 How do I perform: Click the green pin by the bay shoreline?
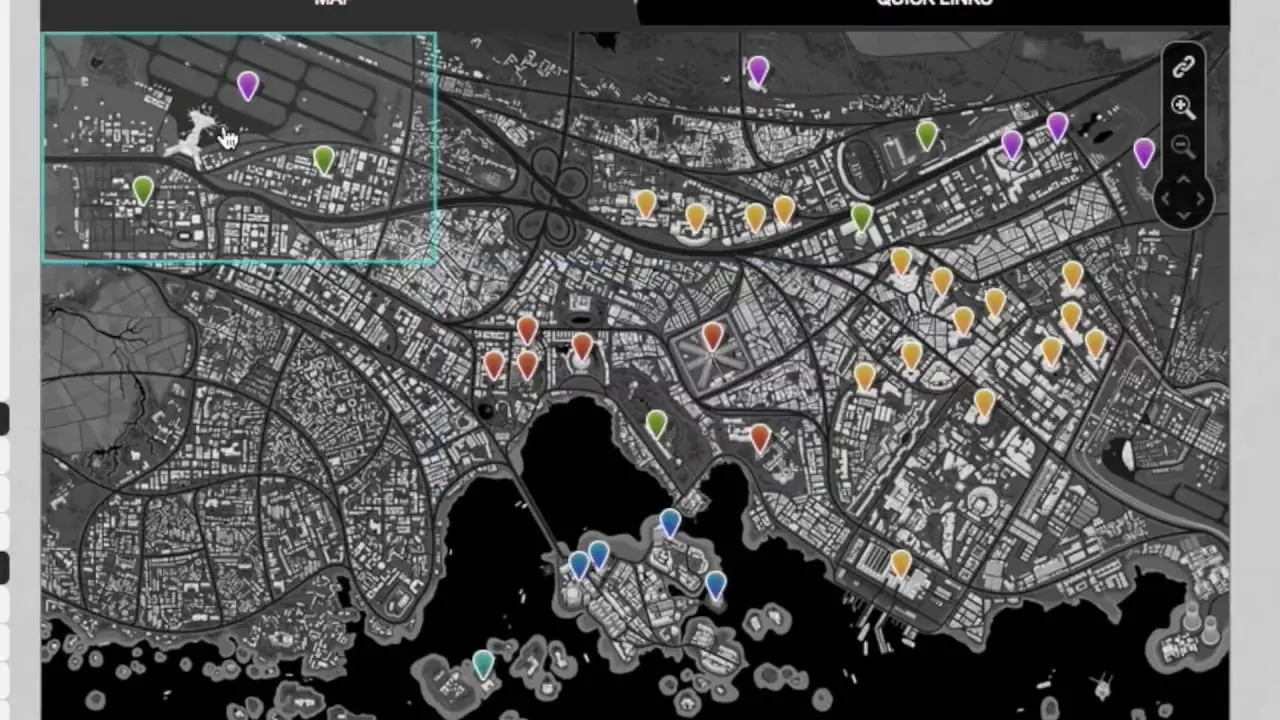[x=656, y=424]
